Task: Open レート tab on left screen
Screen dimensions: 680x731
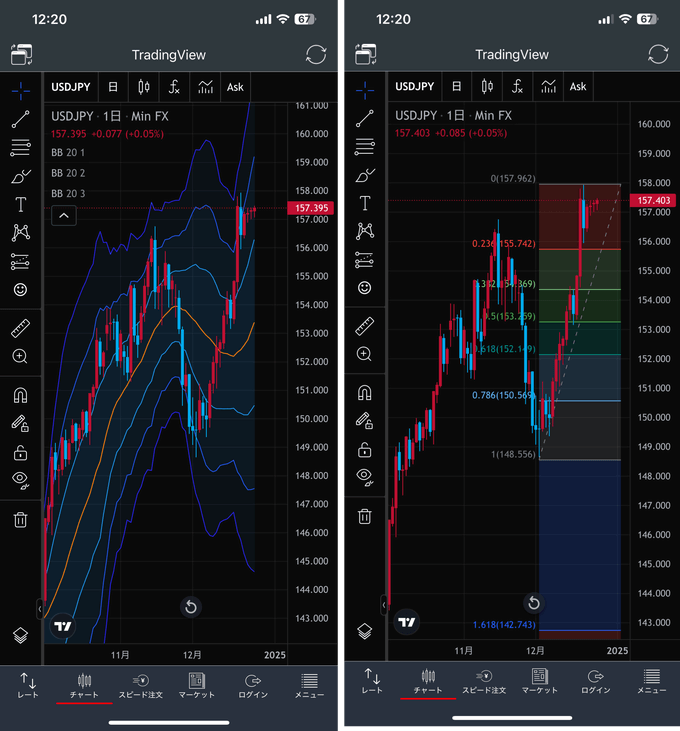Action: pos(28,686)
